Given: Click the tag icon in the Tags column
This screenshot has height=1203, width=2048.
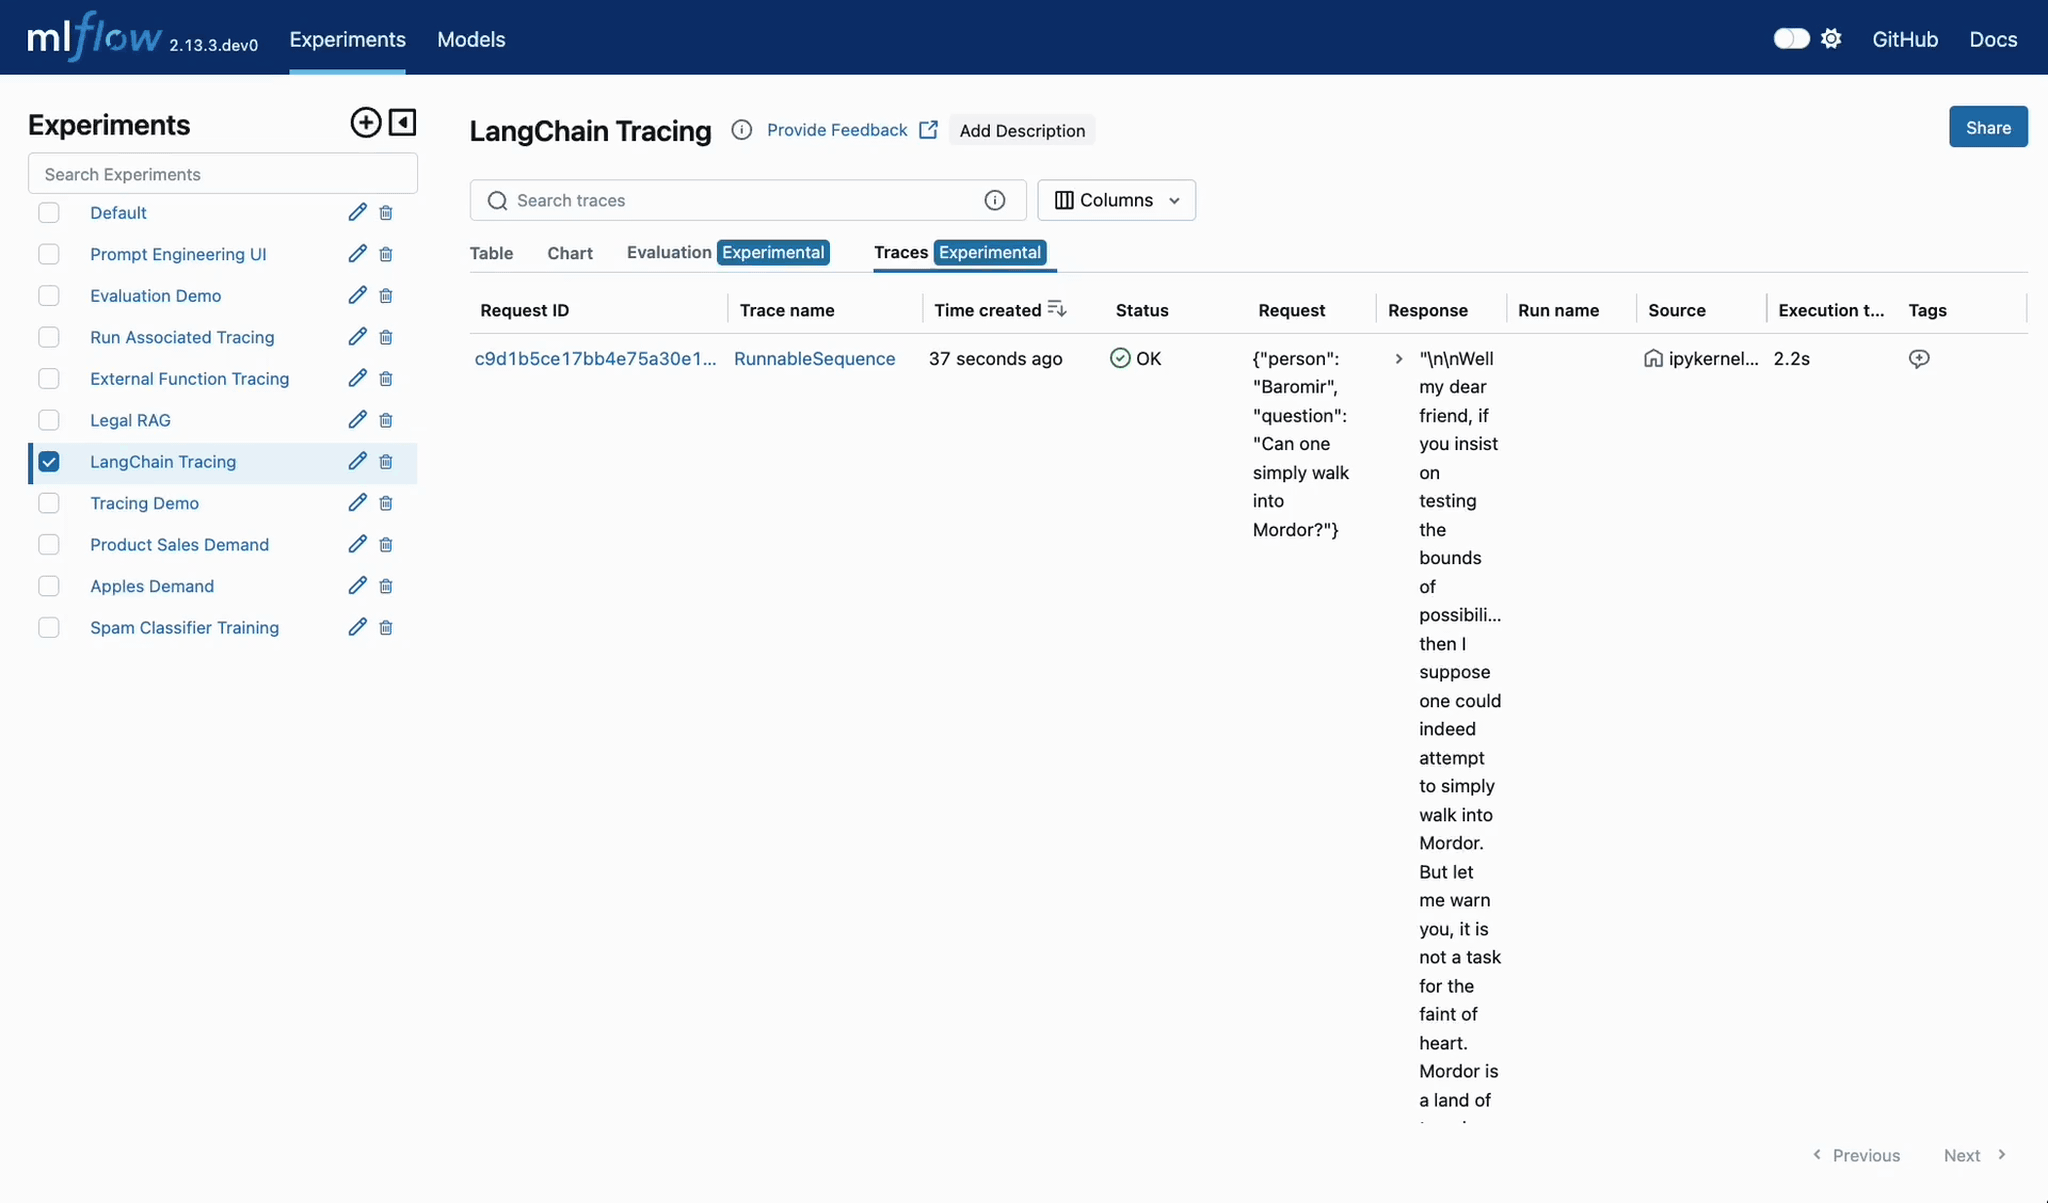Looking at the screenshot, I should [1919, 358].
